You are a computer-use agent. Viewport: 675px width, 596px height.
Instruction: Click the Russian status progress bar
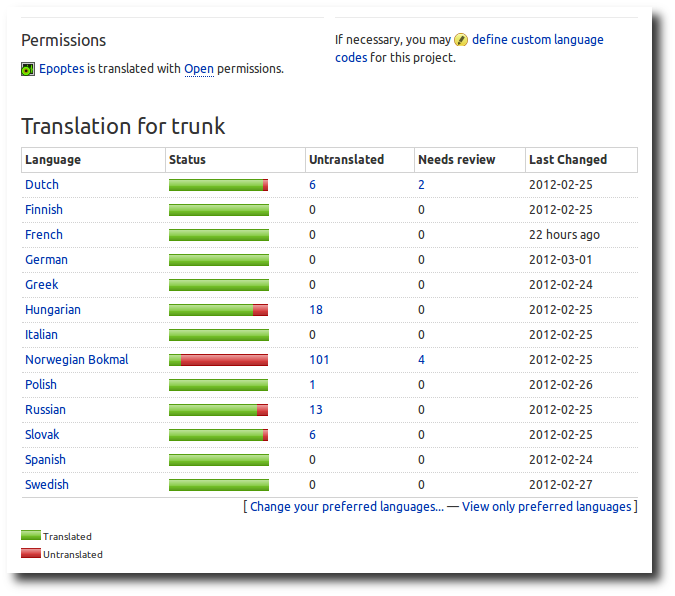218,410
